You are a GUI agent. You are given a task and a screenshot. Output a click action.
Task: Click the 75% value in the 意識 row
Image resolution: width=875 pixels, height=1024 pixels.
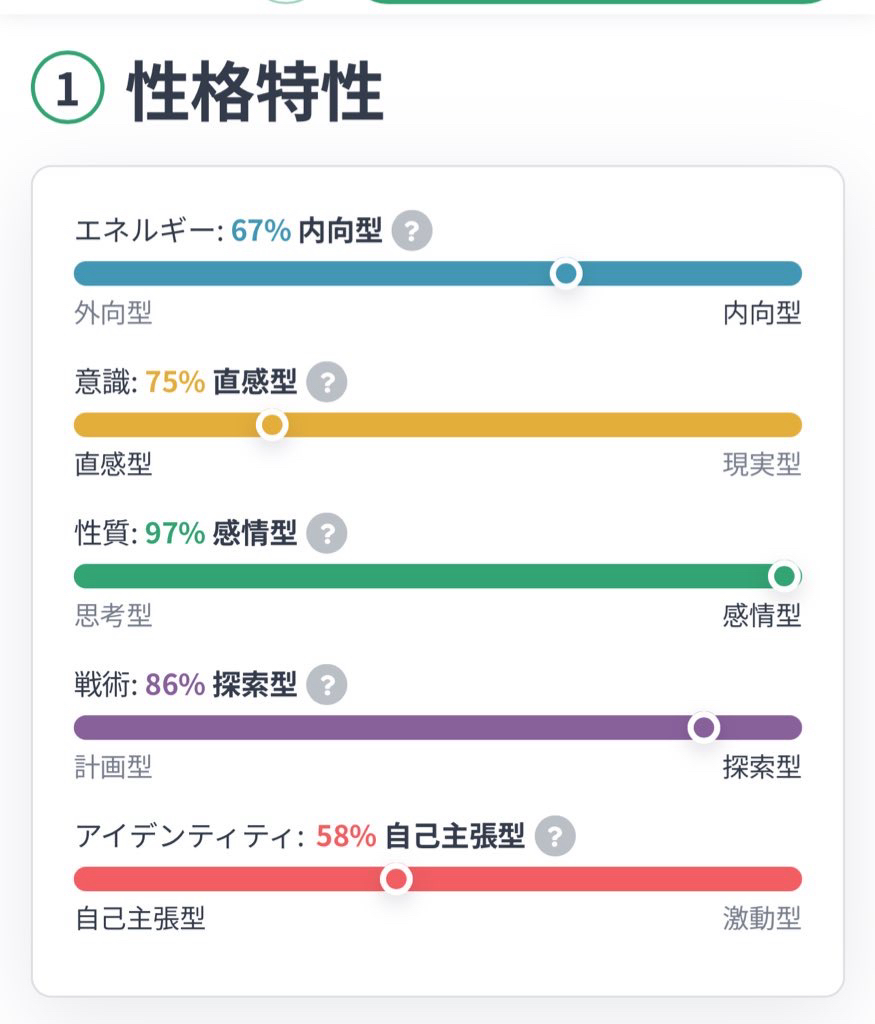[x=175, y=383]
